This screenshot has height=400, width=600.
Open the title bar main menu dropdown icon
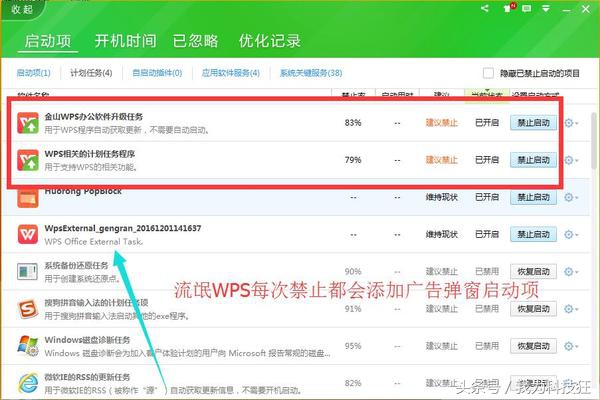546,9
